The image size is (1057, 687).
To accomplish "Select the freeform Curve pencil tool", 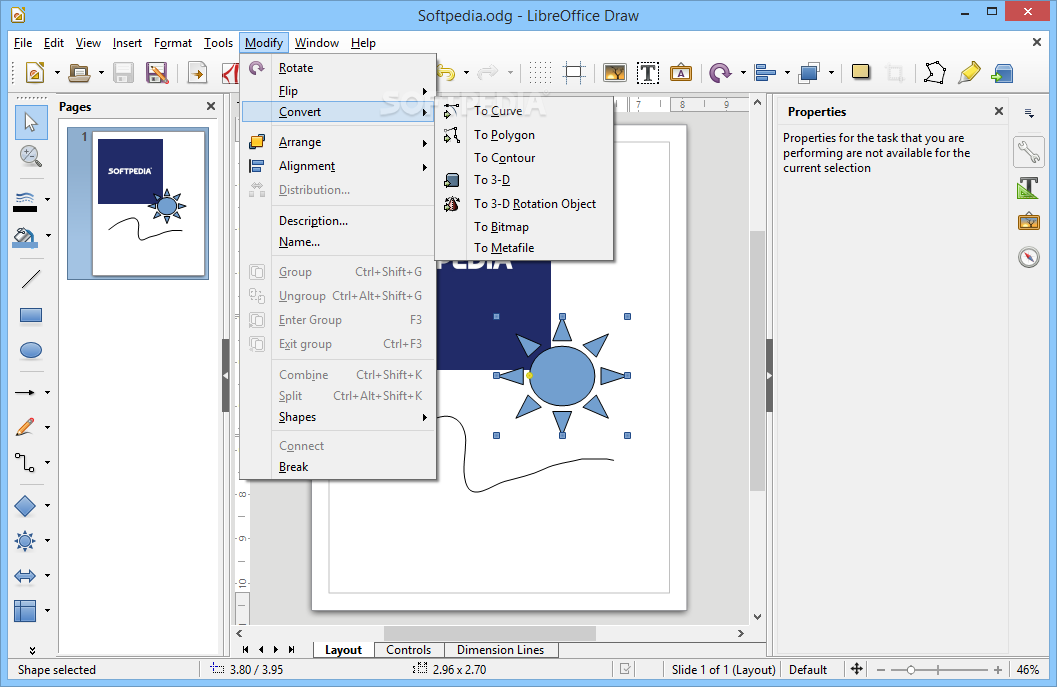I will (x=25, y=427).
